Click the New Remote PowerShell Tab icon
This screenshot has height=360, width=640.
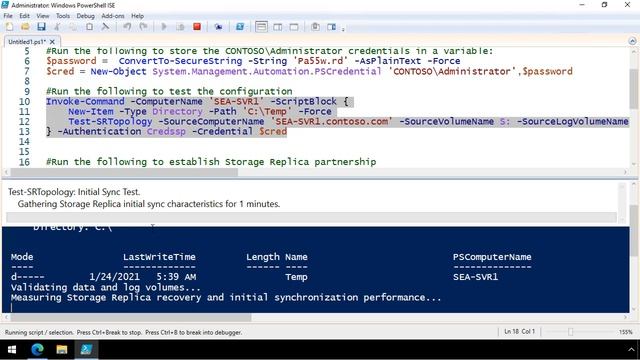(218, 27)
